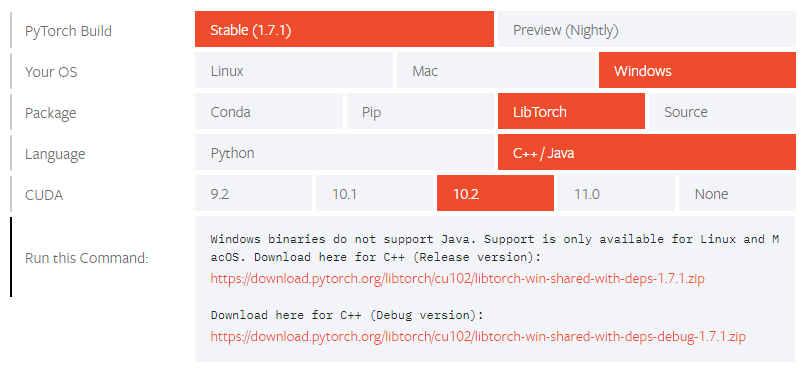Click the Run this Command label
Viewport: 806px width, 372px height.
[86, 257]
